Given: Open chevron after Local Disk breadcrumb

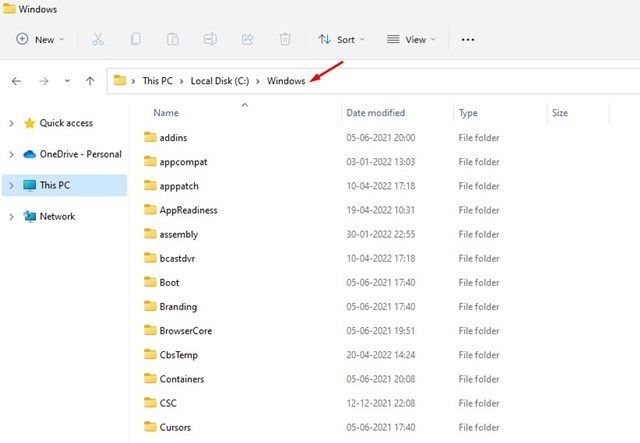Looking at the screenshot, I should (x=258, y=81).
